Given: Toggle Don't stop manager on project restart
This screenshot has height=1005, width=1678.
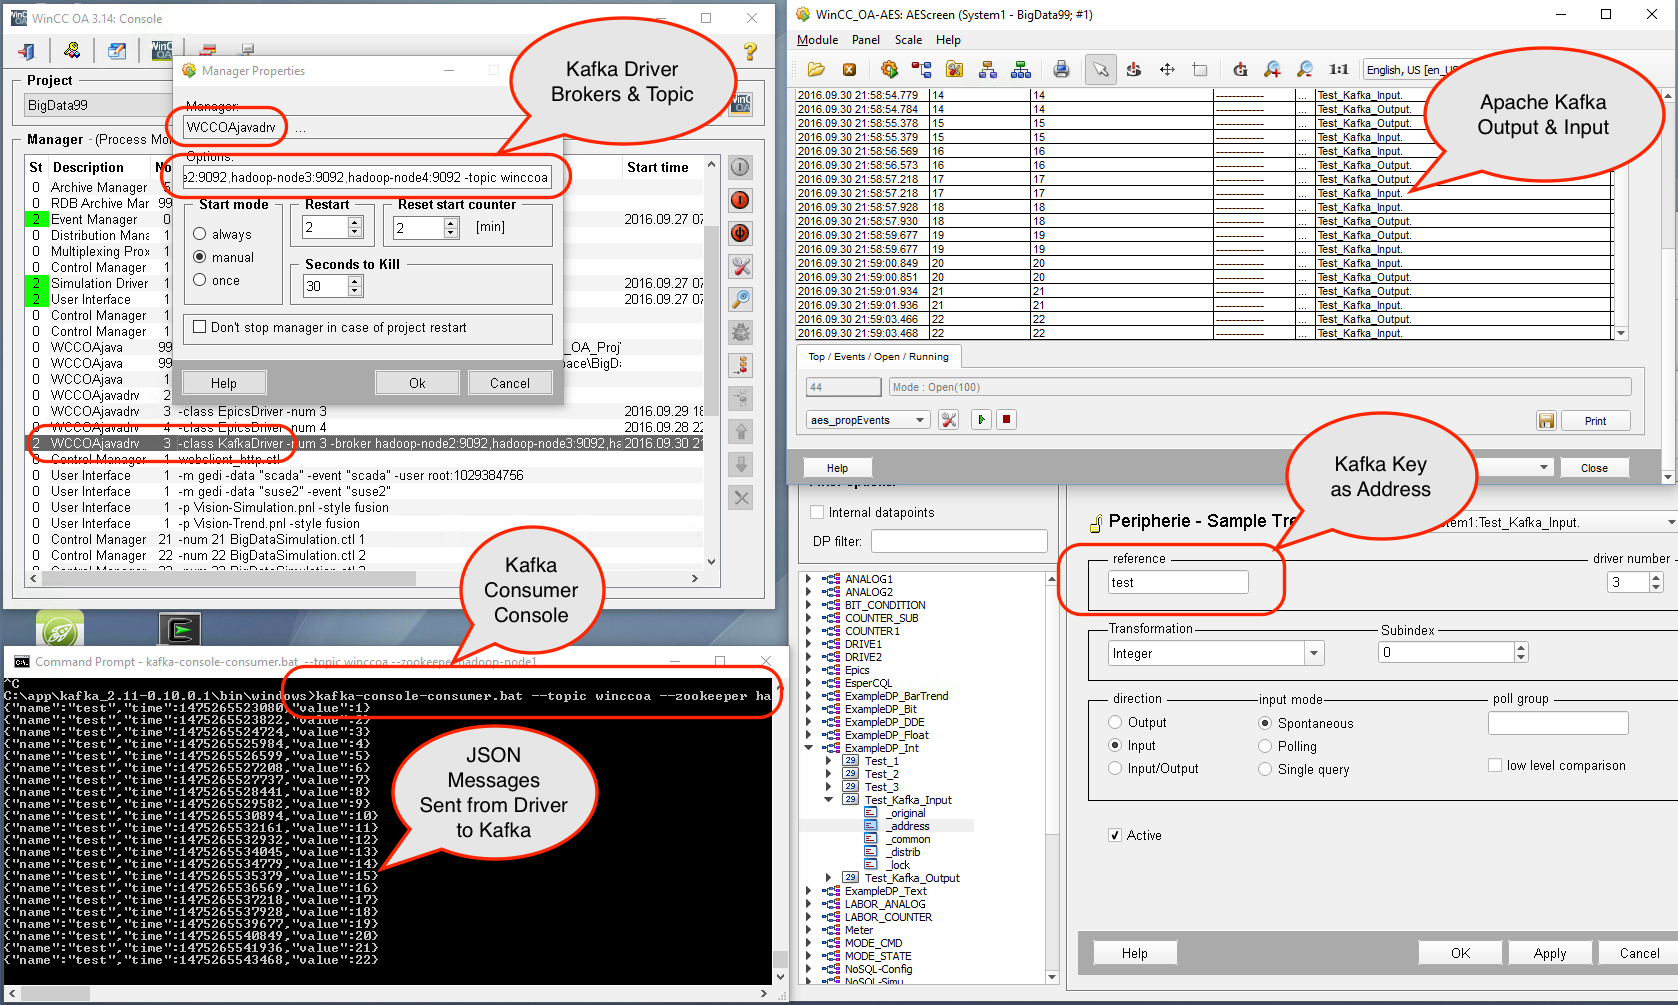Looking at the screenshot, I should tap(200, 327).
